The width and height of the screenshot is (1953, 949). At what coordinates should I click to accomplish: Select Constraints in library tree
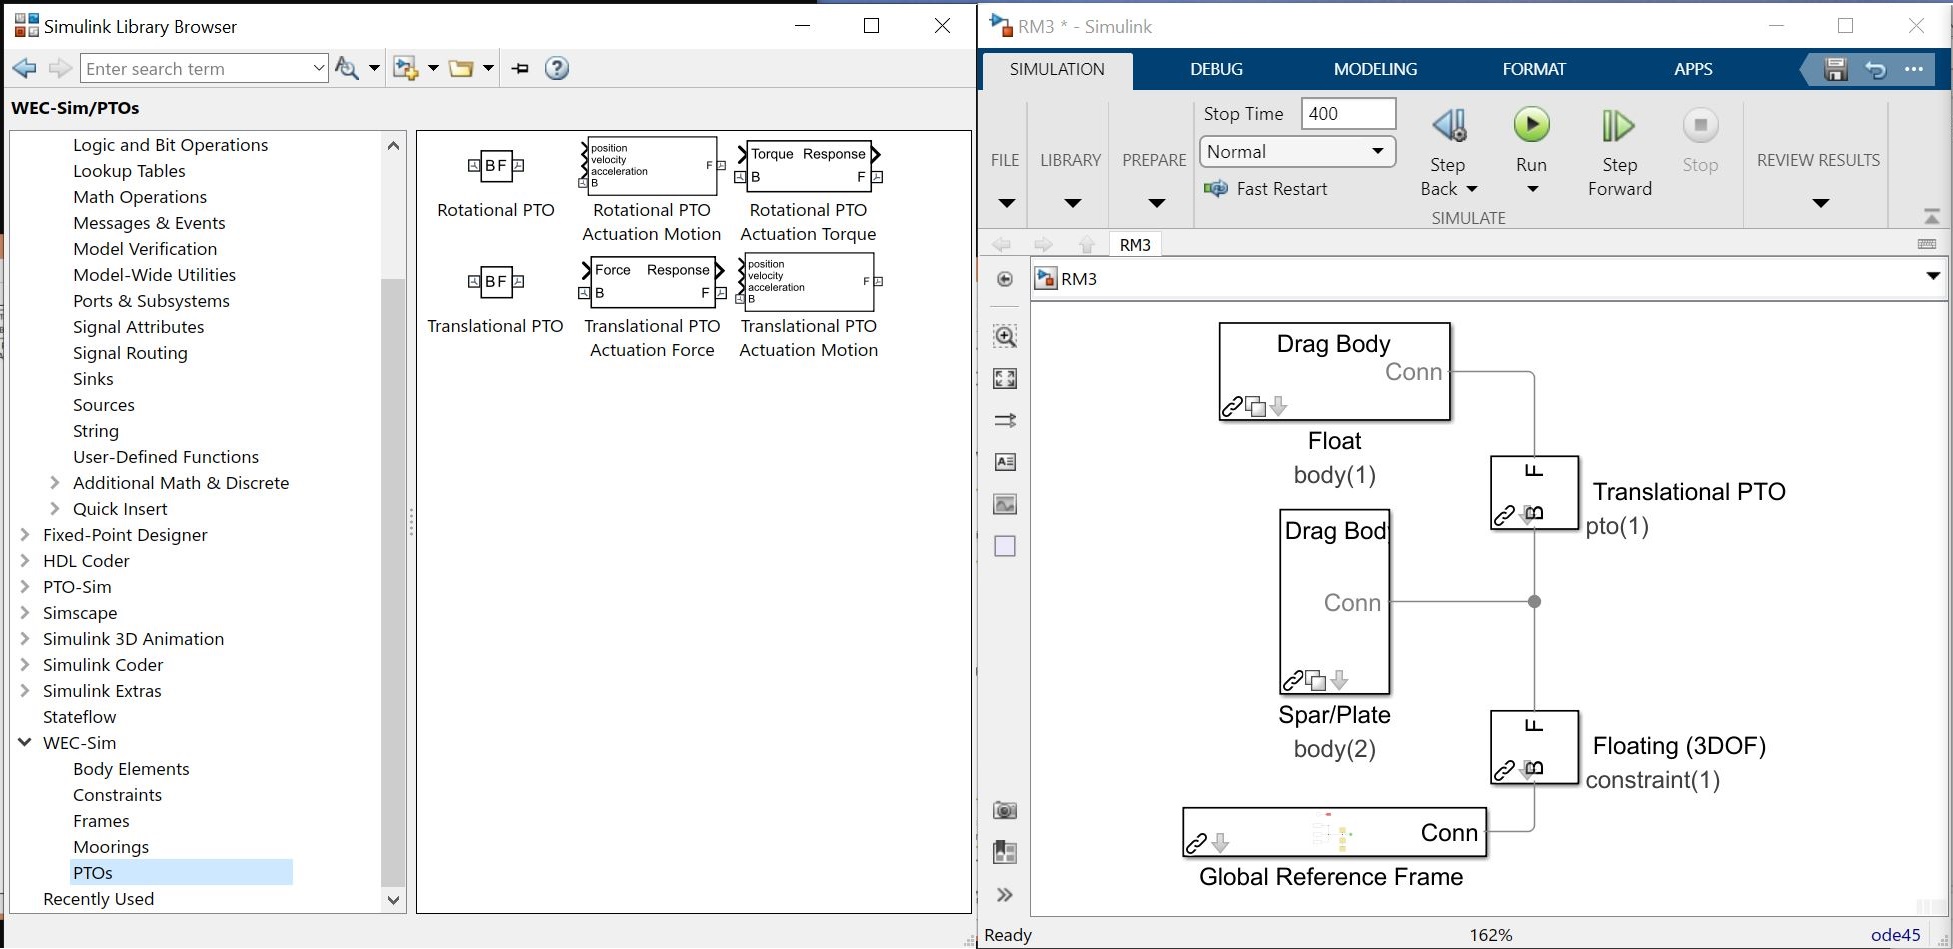point(117,795)
